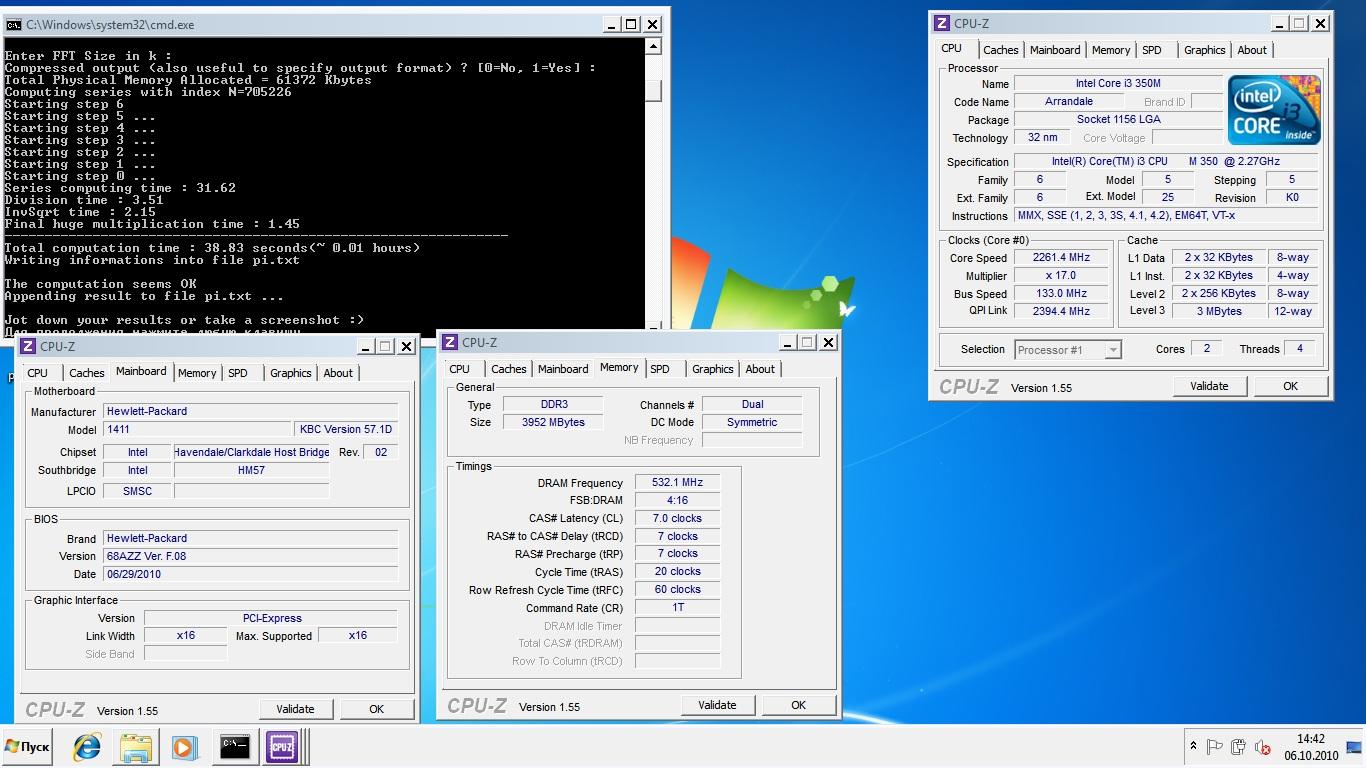Image resolution: width=1366 pixels, height=768 pixels.
Task: Open Graphics tab in Memory window
Action: pos(712,369)
